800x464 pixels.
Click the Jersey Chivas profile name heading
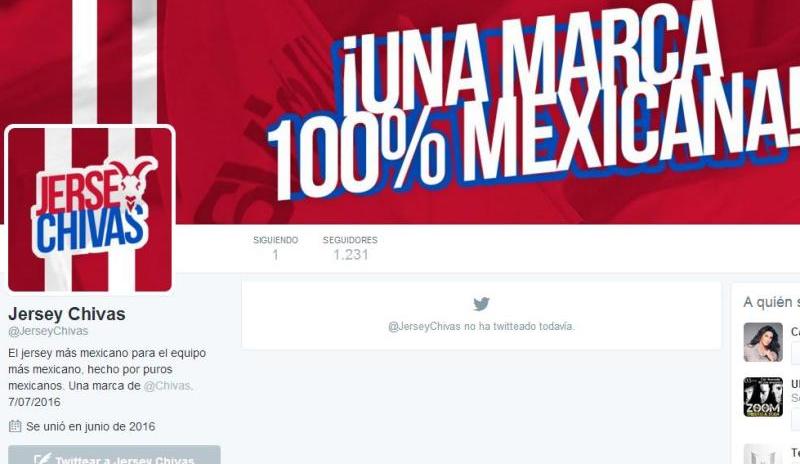click(67, 314)
